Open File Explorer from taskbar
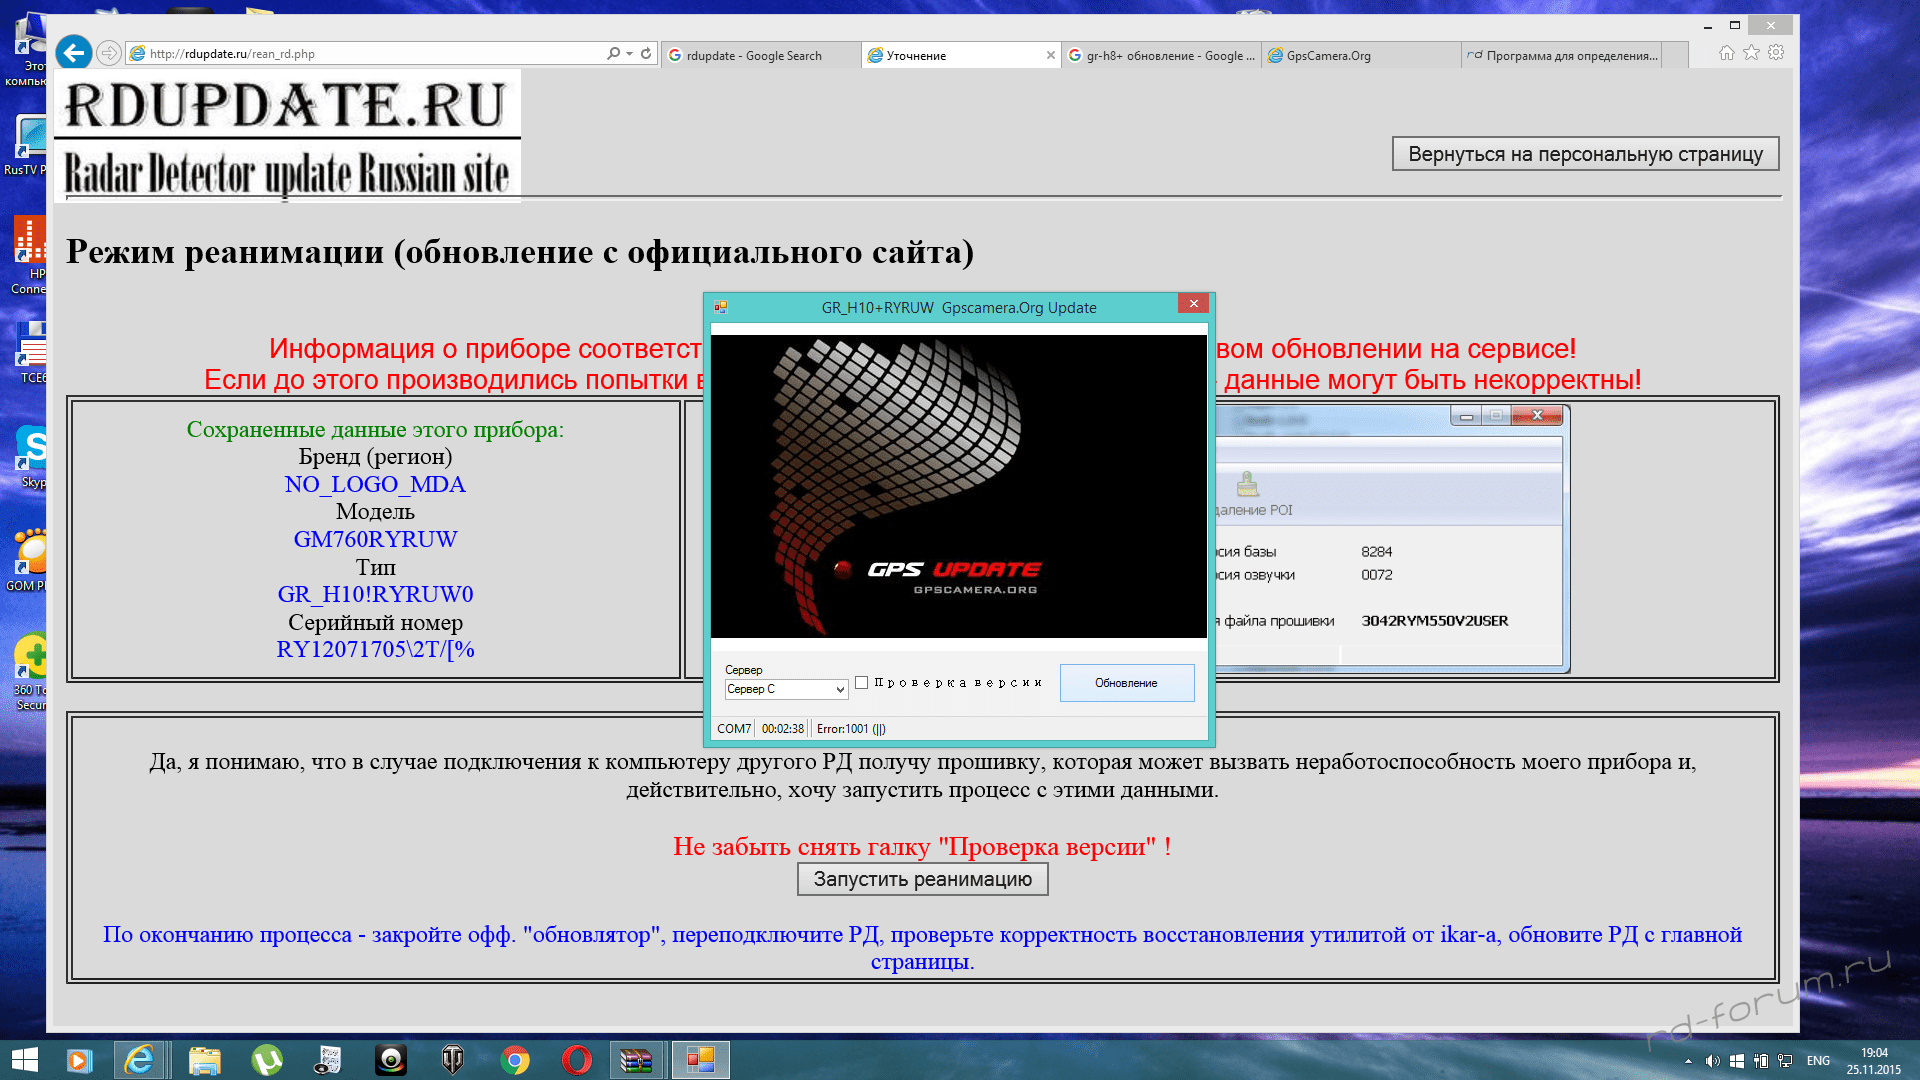1920x1080 pixels. (x=204, y=1060)
